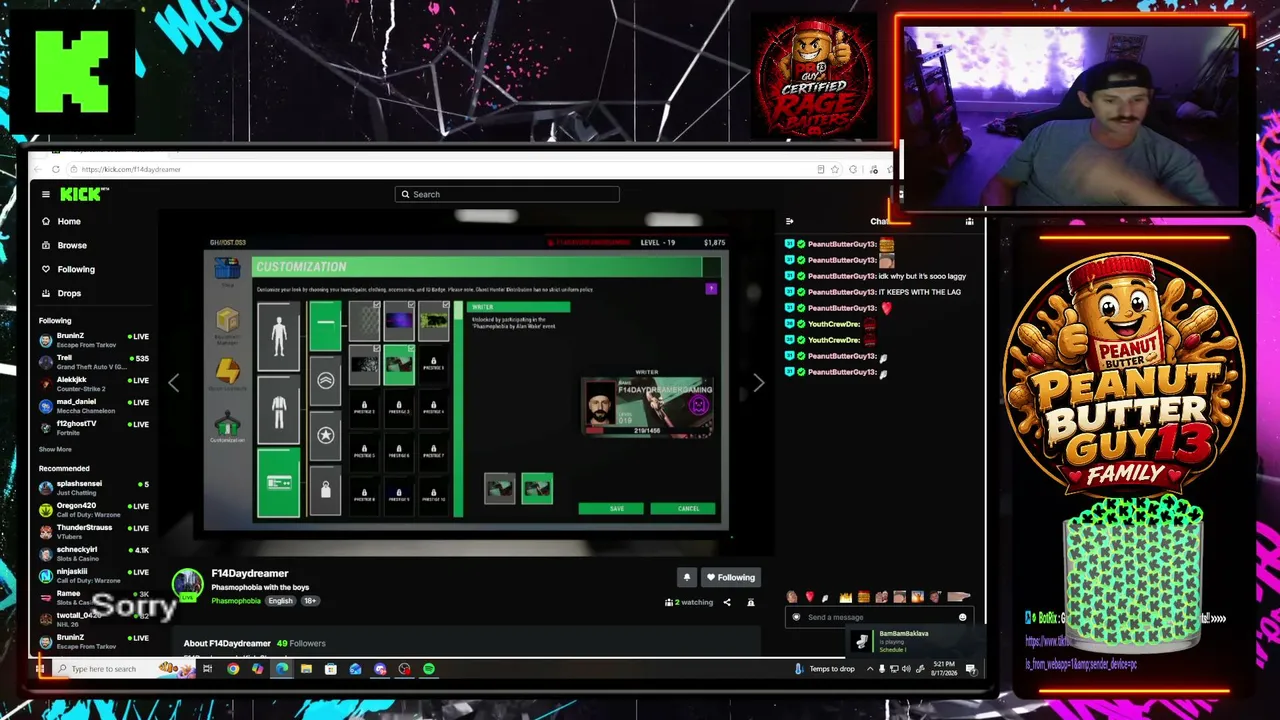This screenshot has height=720, width=1280.
Task: Toggle channel notifications with the bell button
Action: pyautogui.click(x=687, y=577)
